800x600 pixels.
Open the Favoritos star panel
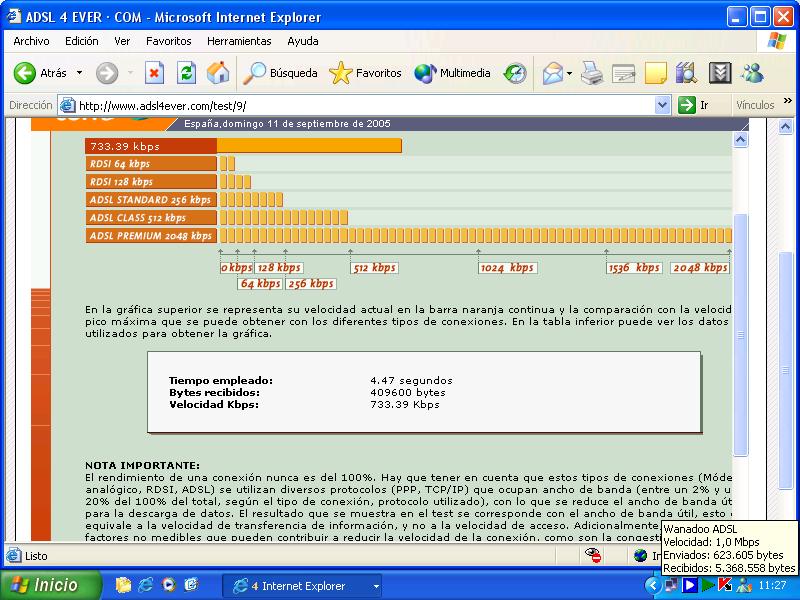coord(365,73)
